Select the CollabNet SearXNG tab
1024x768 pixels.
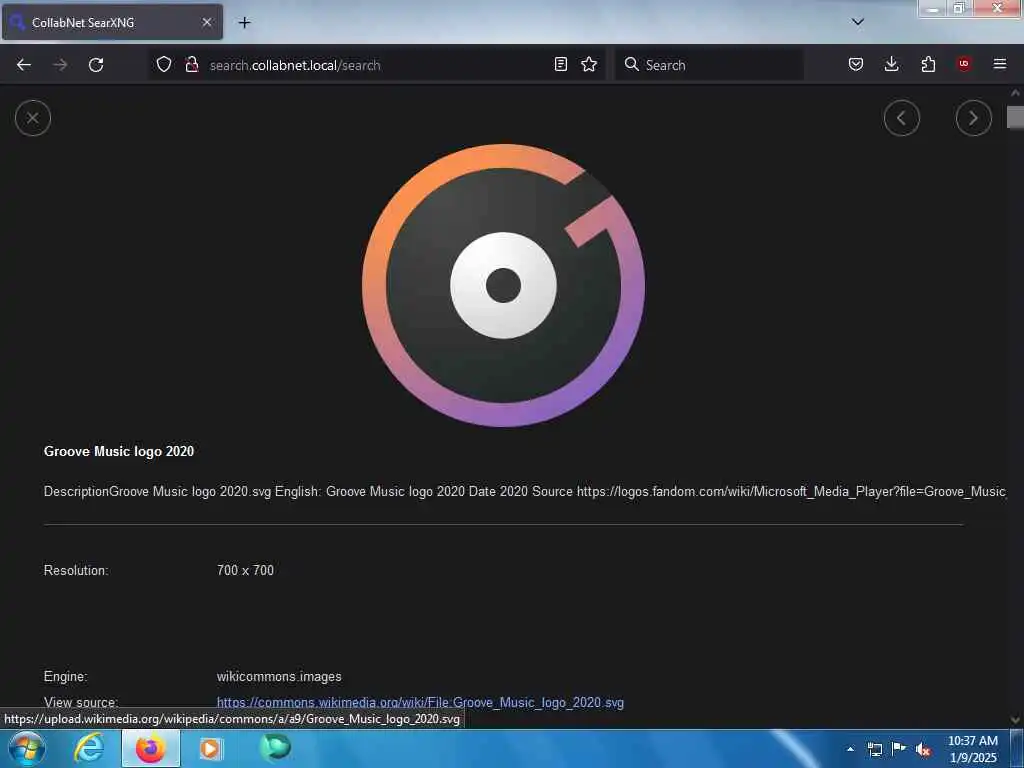[112, 22]
